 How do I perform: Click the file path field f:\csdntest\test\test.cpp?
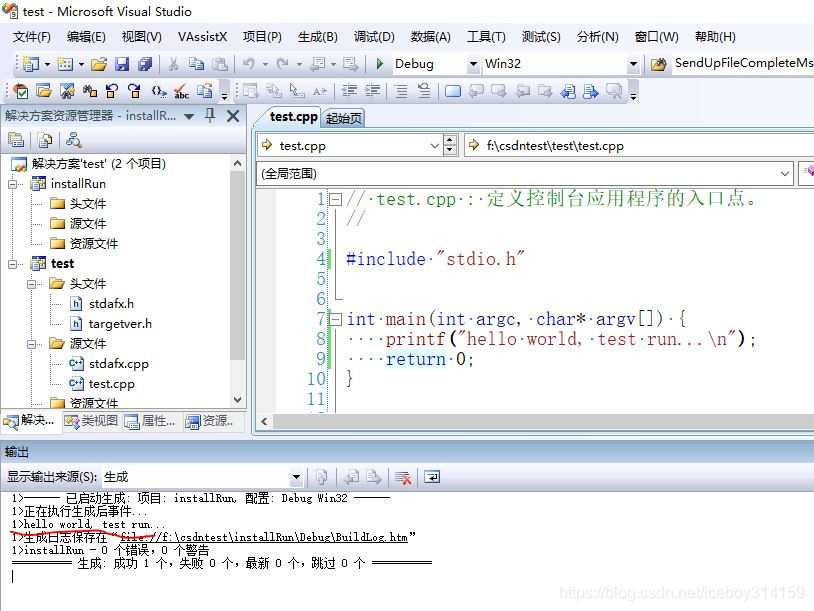(x=641, y=146)
